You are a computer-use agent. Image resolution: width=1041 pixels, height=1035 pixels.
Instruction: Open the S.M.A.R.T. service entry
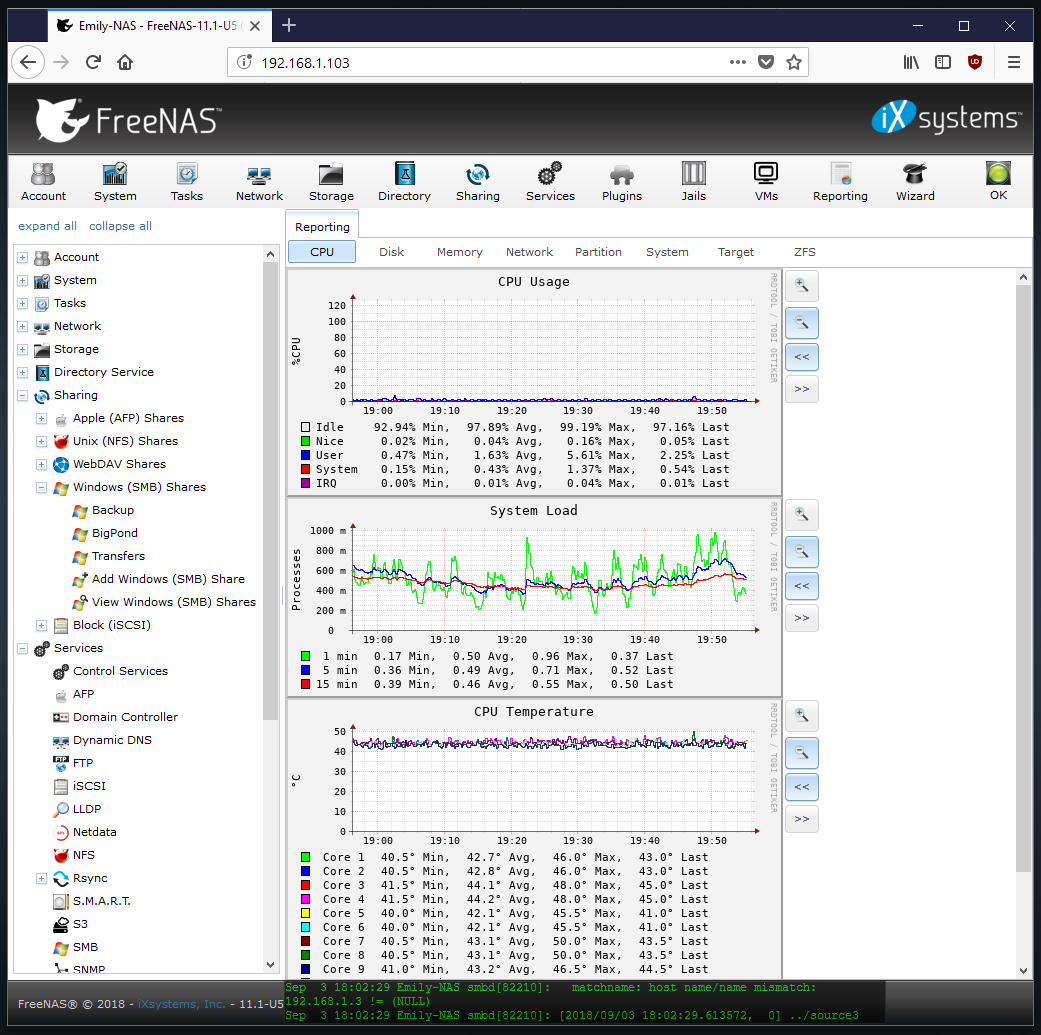click(102, 902)
